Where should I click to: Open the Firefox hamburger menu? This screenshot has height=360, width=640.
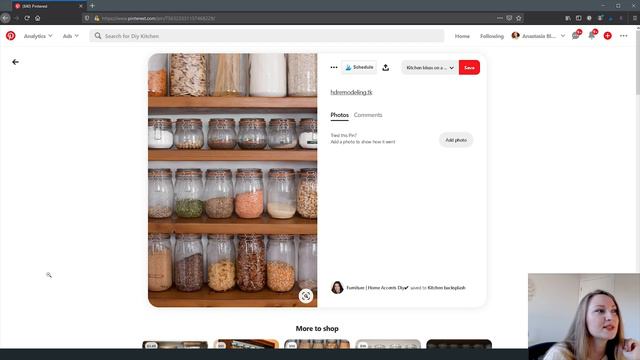point(635,18)
